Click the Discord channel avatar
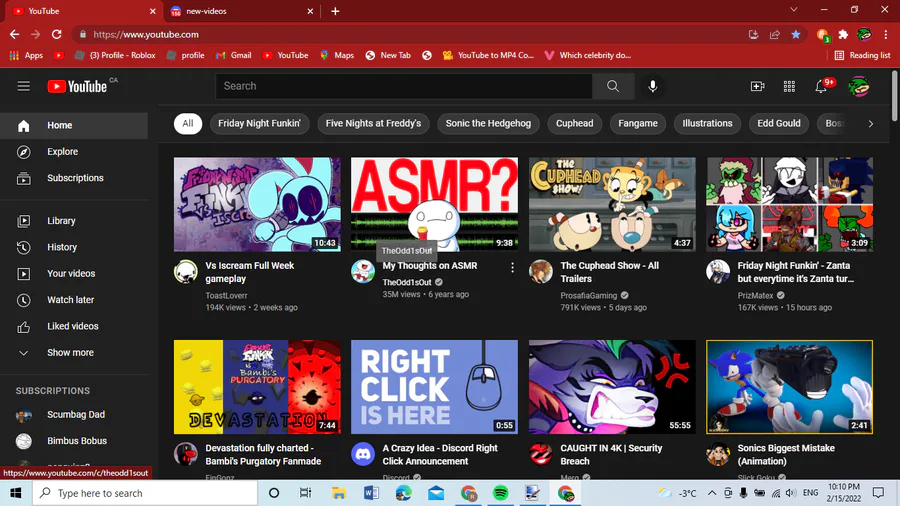The height and width of the screenshot is (506, 900). [363, 454]
